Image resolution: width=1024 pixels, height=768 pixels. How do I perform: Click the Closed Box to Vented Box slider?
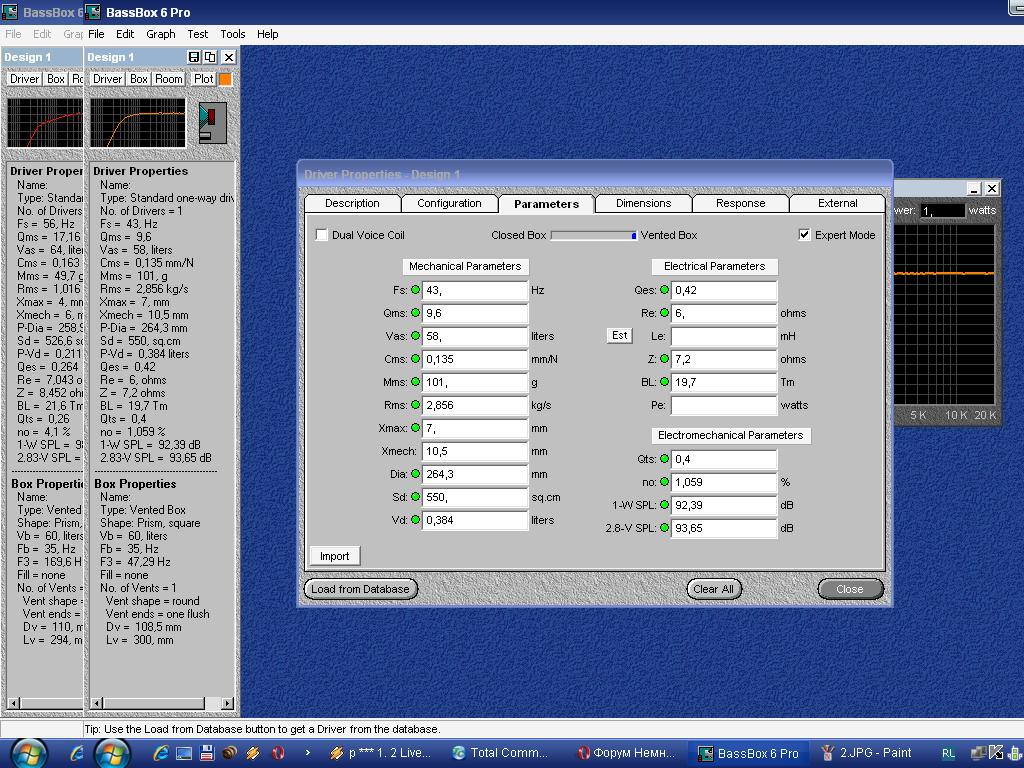pyautogui.click(x=594, y=235)
